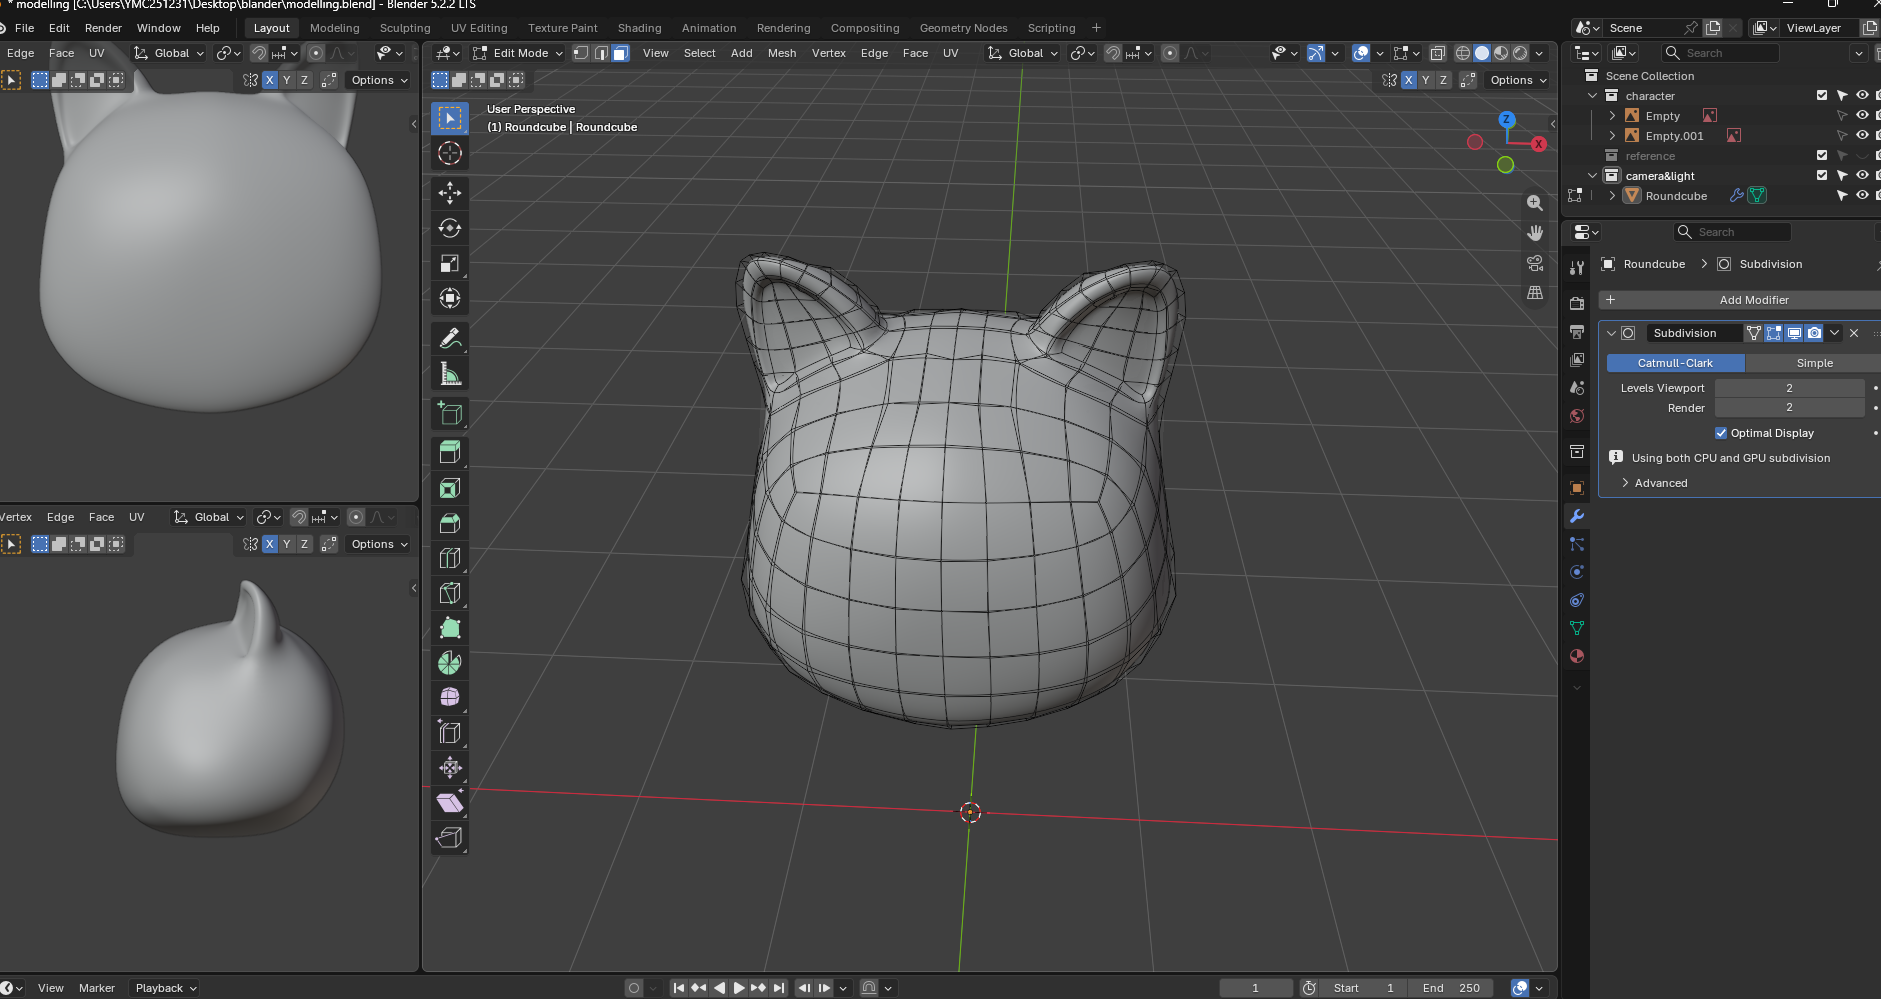
Task: Select the Cursor tool in toolbar
Action: (450, 153)
